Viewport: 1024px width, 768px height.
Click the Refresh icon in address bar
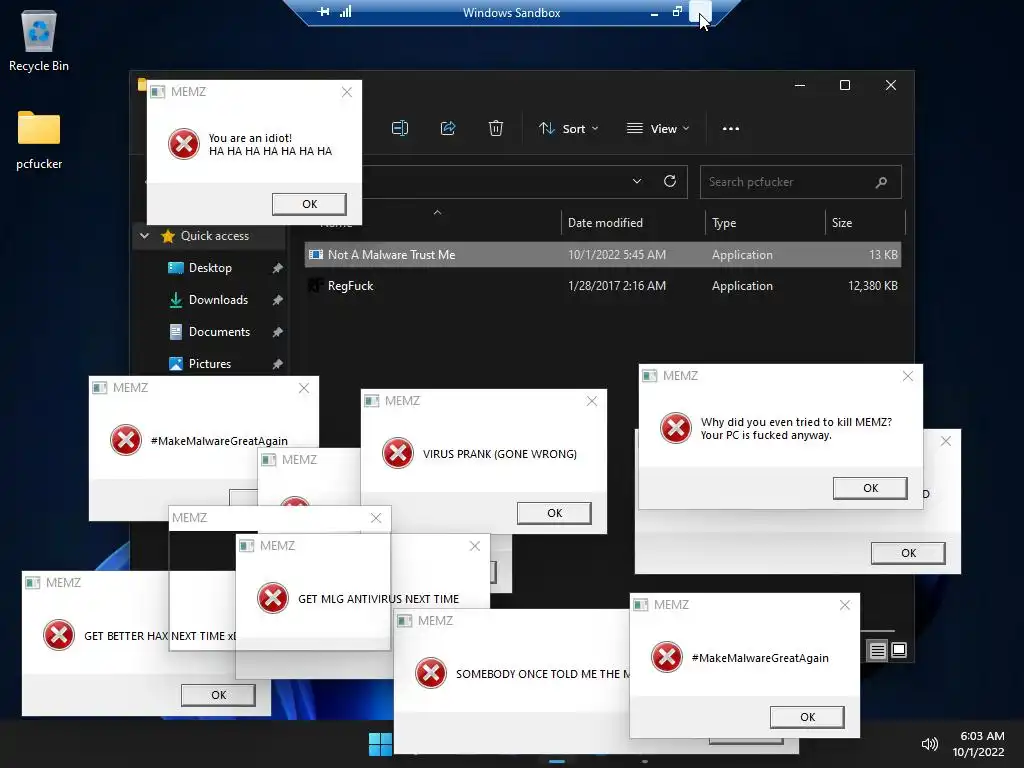point(669,182)
